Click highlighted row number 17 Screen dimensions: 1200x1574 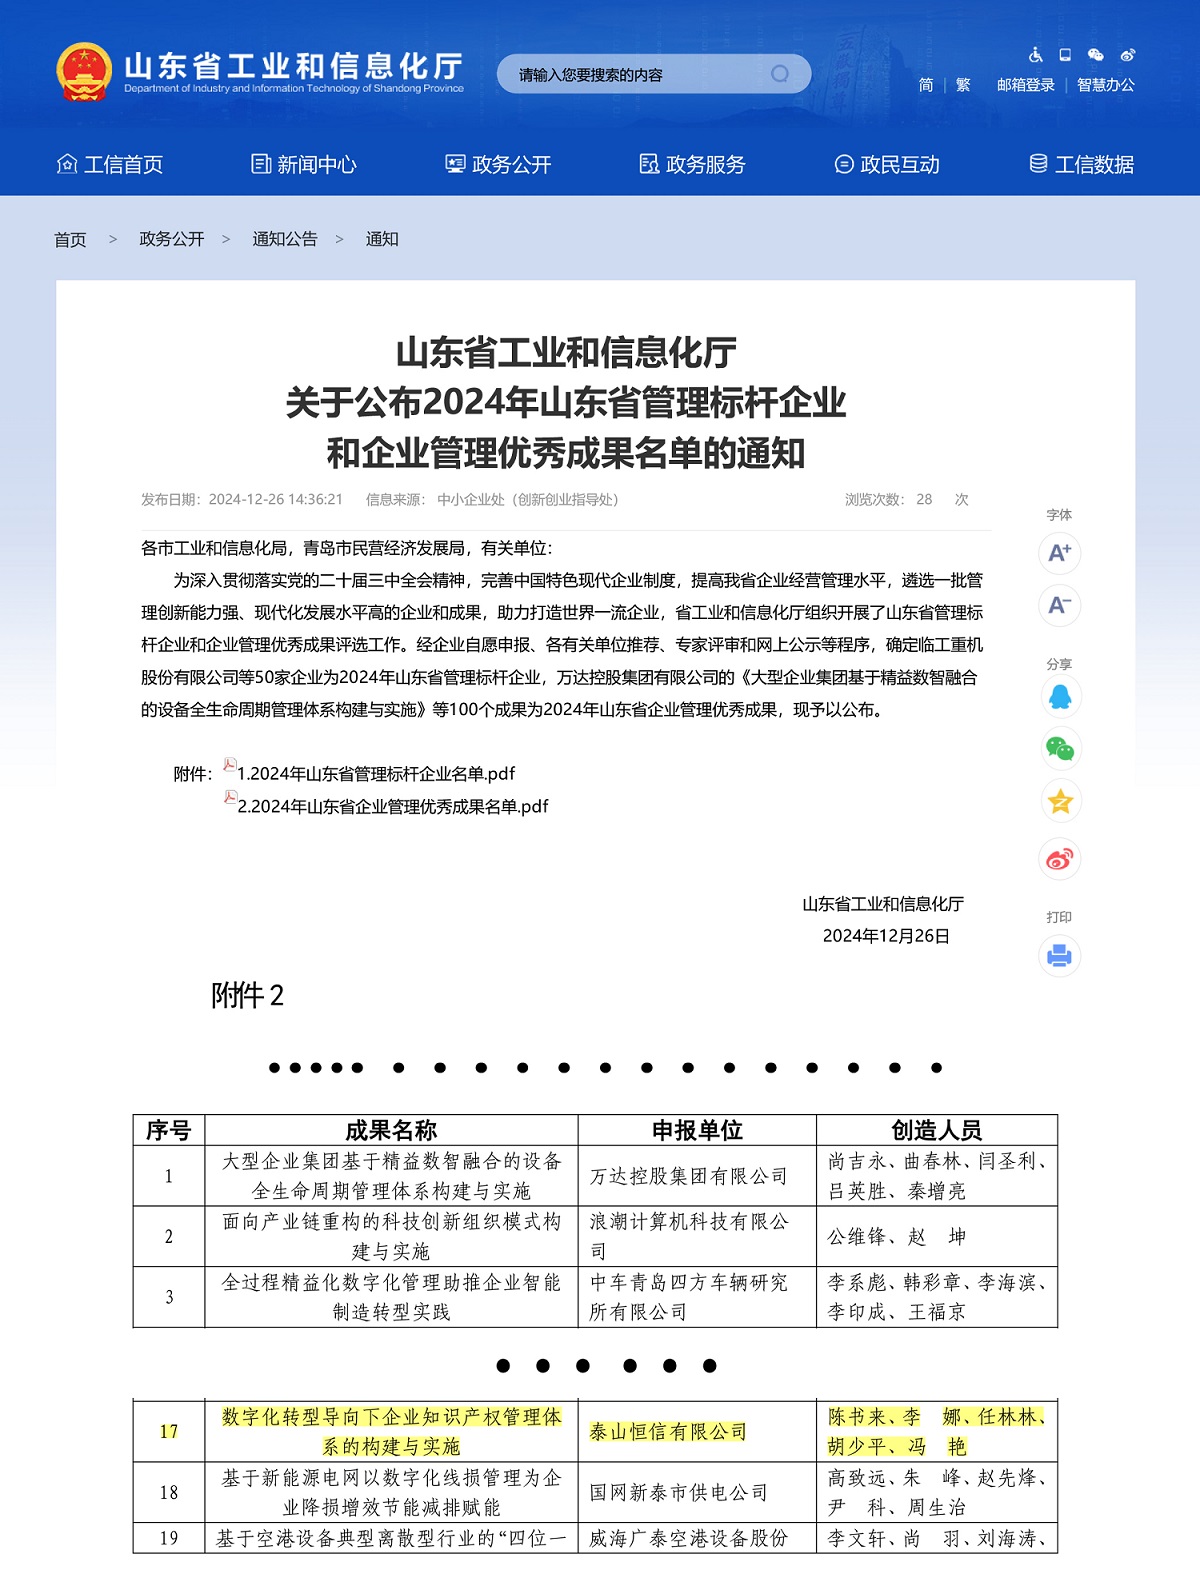pos(169,1431)
